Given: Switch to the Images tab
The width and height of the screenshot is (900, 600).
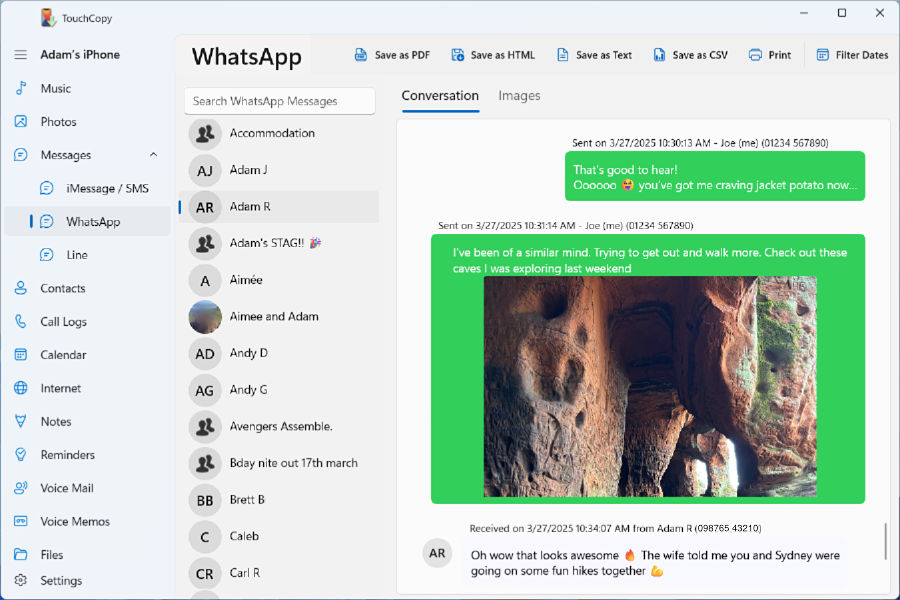Looking at the screenshot, I should coord(519,96).
